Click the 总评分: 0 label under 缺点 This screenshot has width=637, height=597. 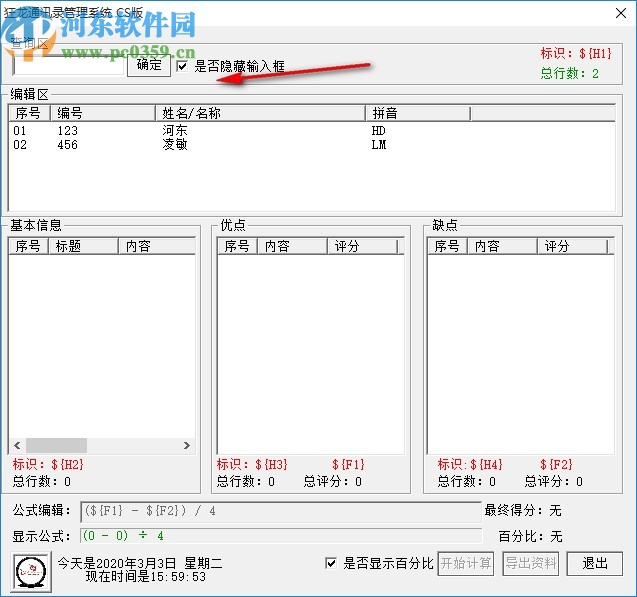(554, 482)
